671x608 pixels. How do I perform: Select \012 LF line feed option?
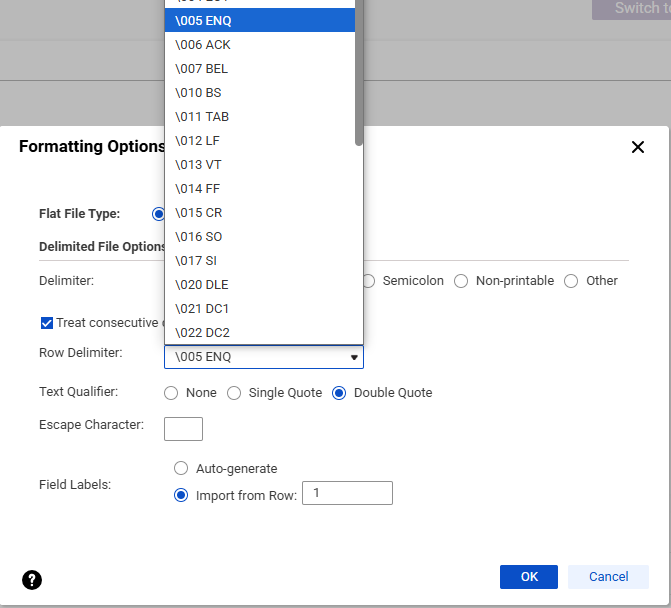(260, 140)
